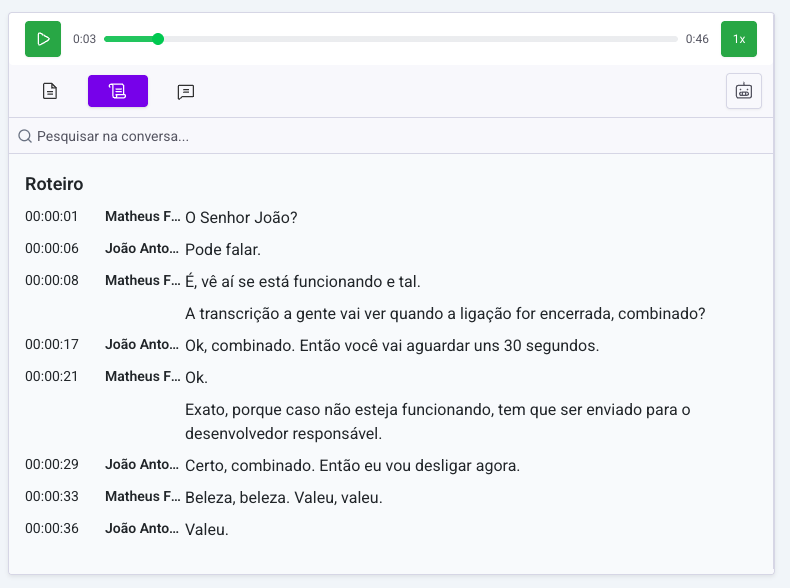The image size is (790, 588).
Task: Open the document summary tab icon
Action: coord(50,91)
